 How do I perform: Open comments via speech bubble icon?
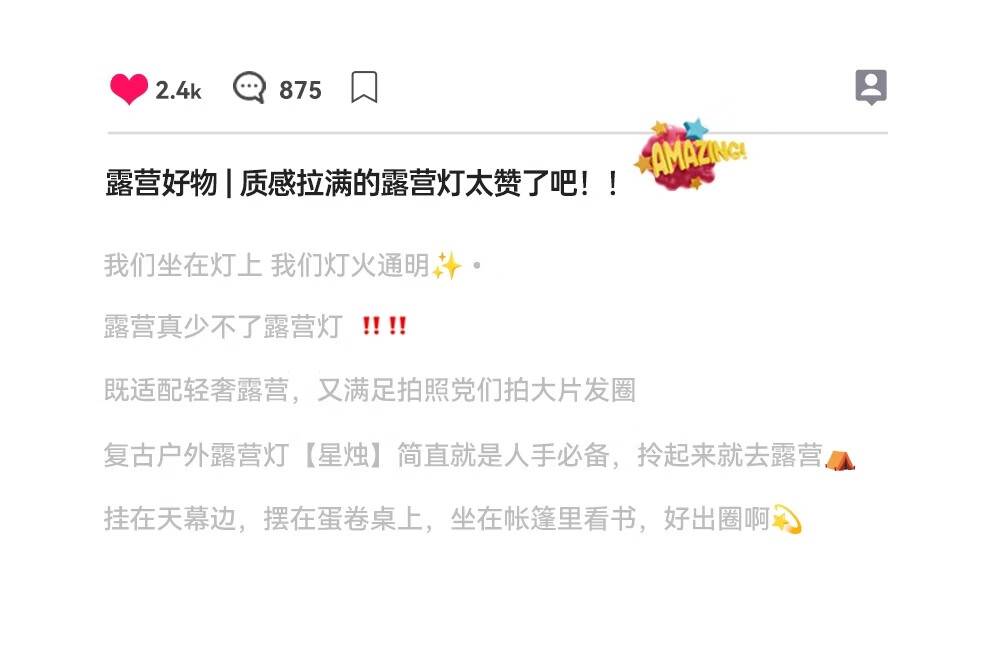click(249, 88)
